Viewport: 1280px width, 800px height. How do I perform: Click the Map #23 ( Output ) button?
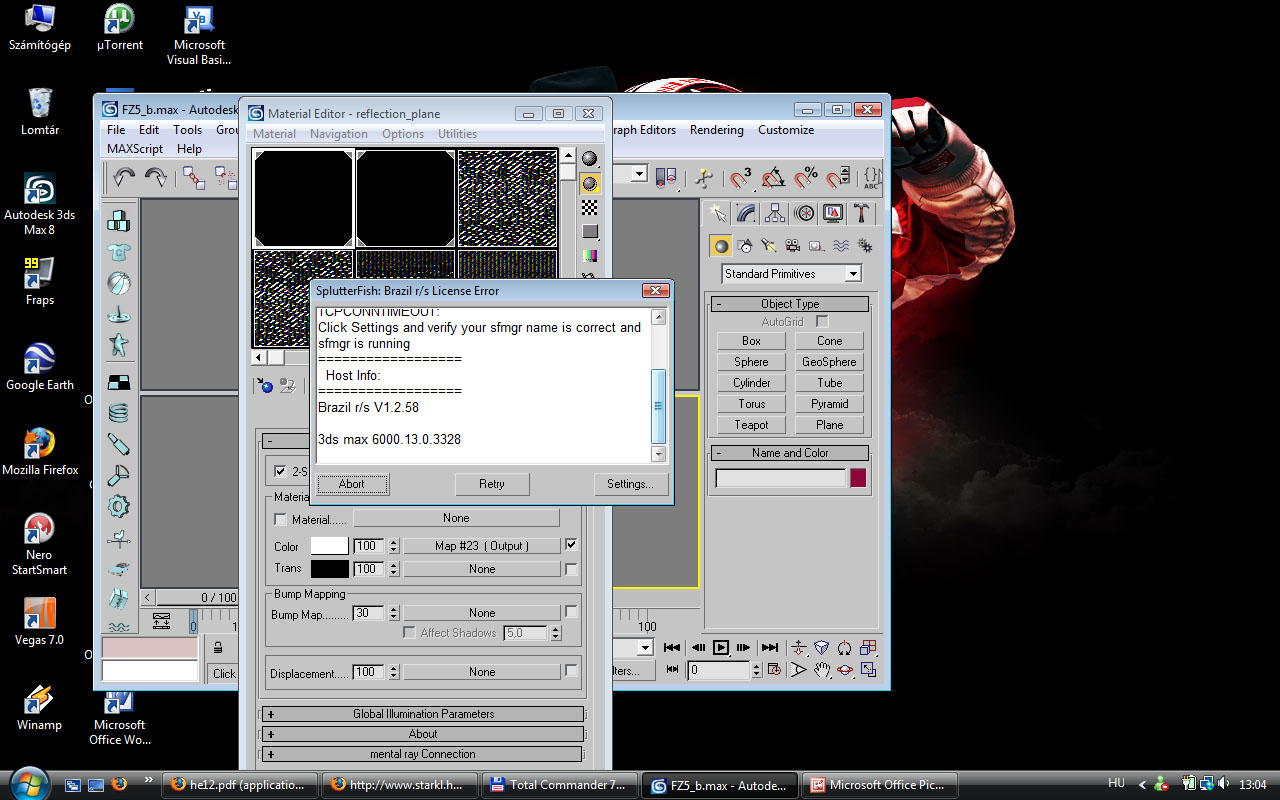[x=482, y=546]
